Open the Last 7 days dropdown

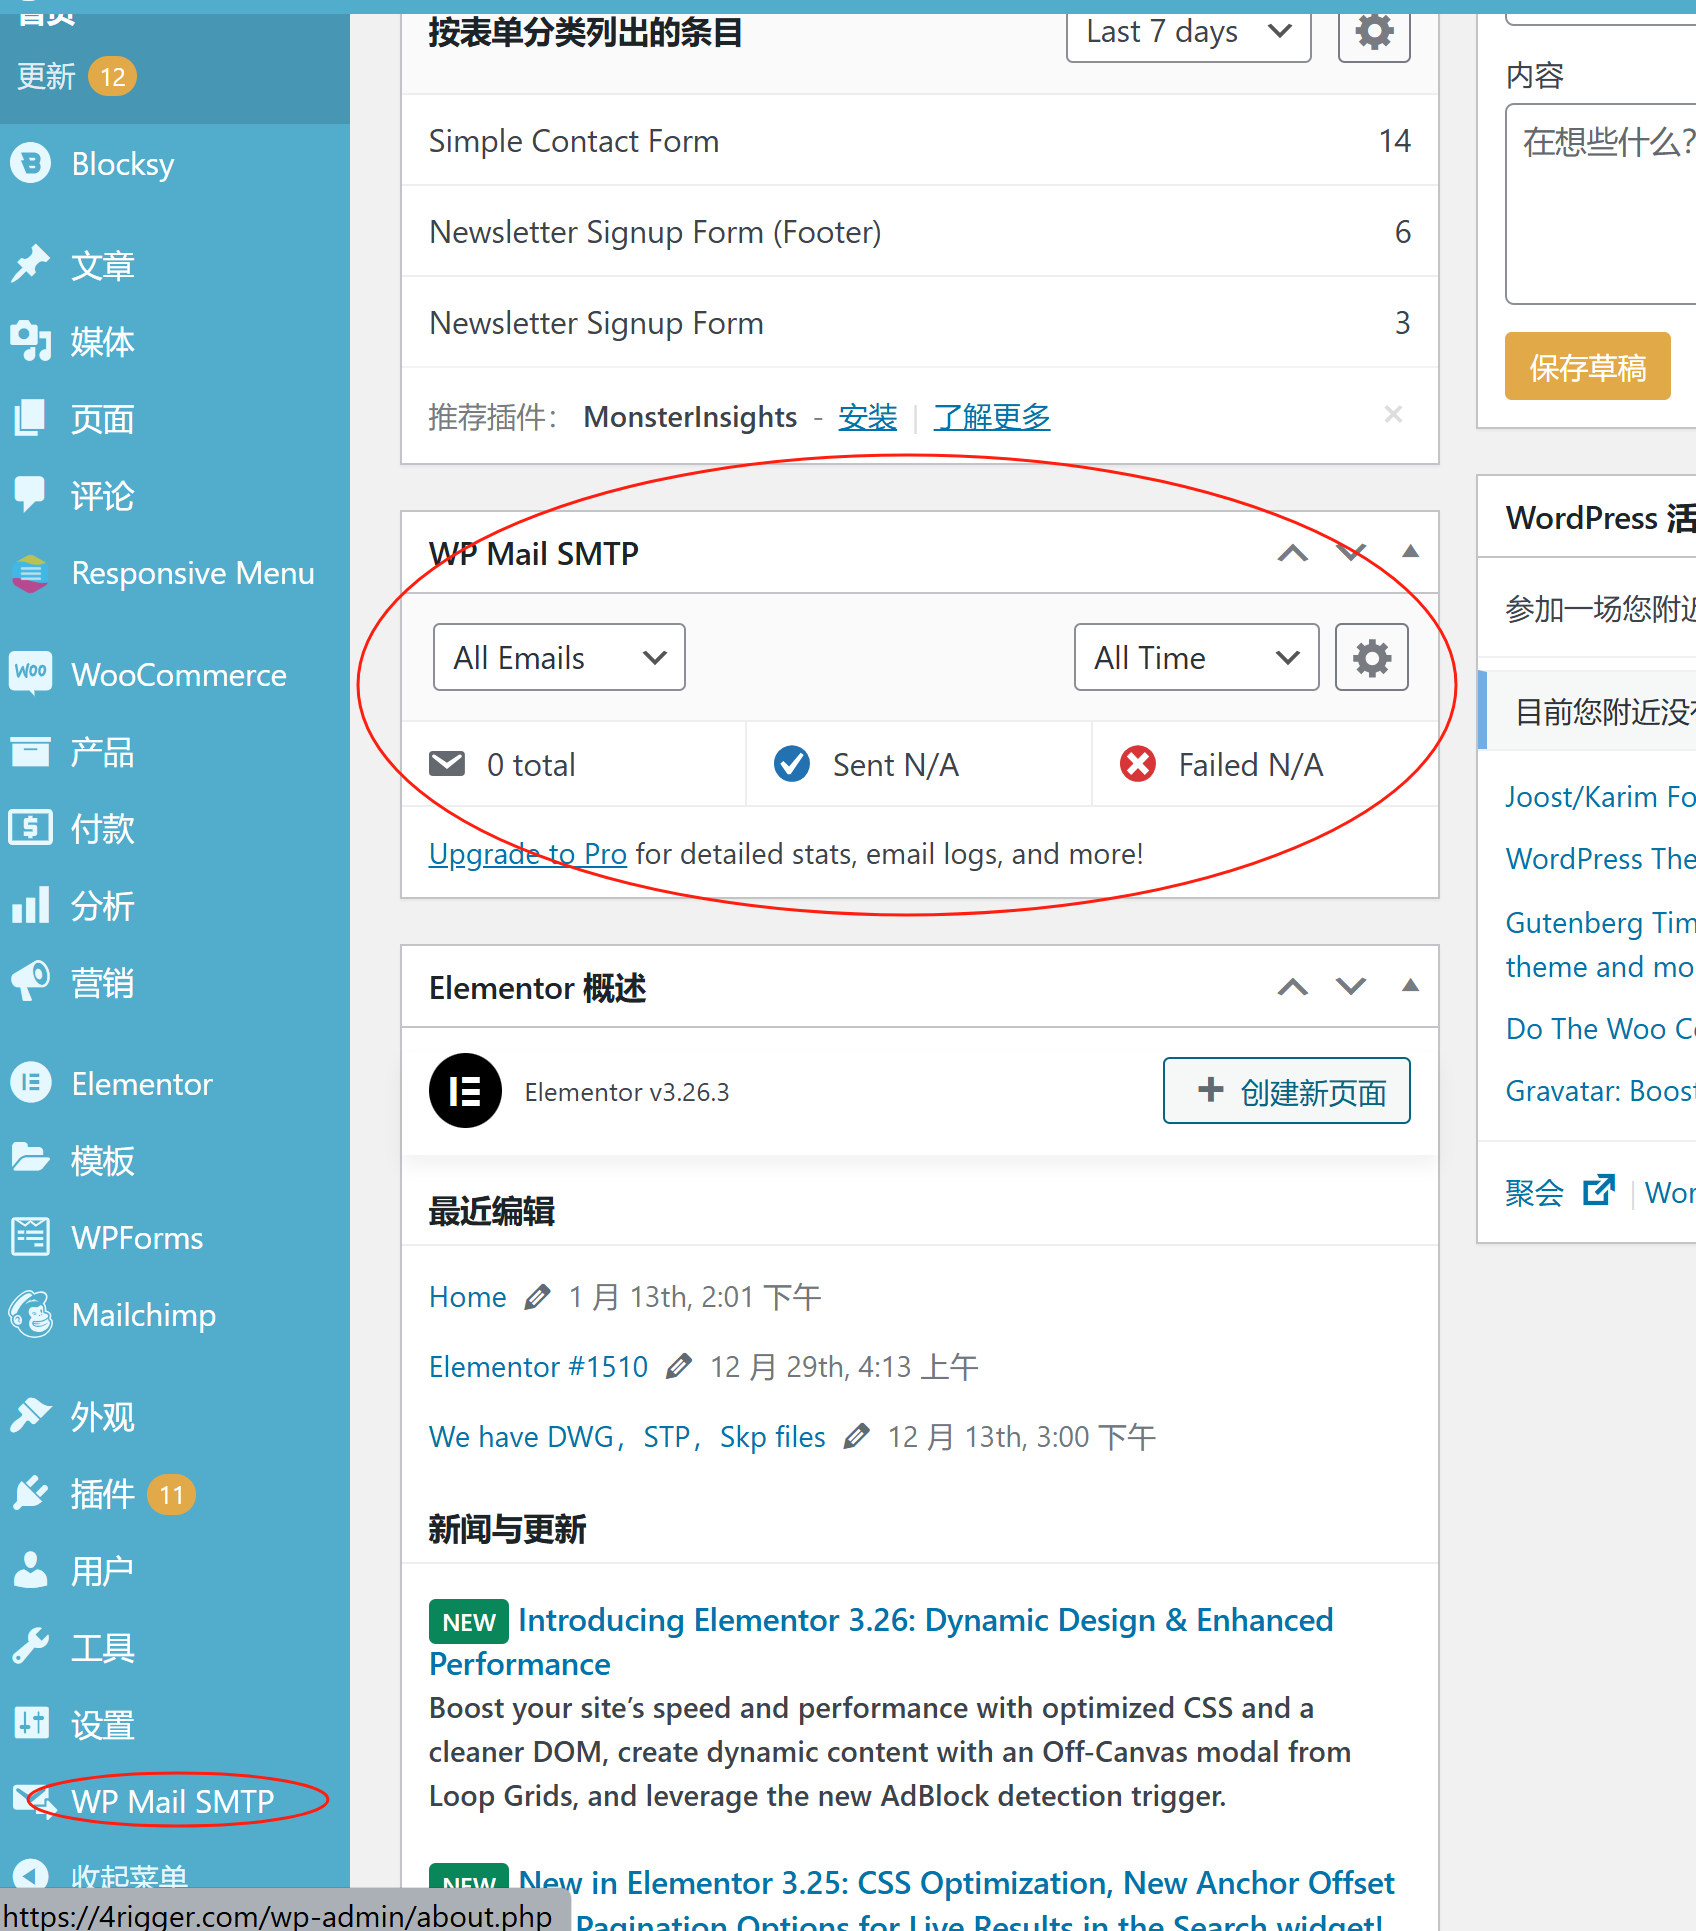coord(1189,33)
